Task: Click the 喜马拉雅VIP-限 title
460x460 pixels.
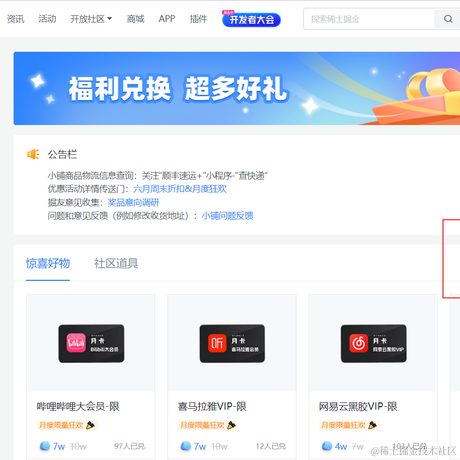Action: coord(212,406)
